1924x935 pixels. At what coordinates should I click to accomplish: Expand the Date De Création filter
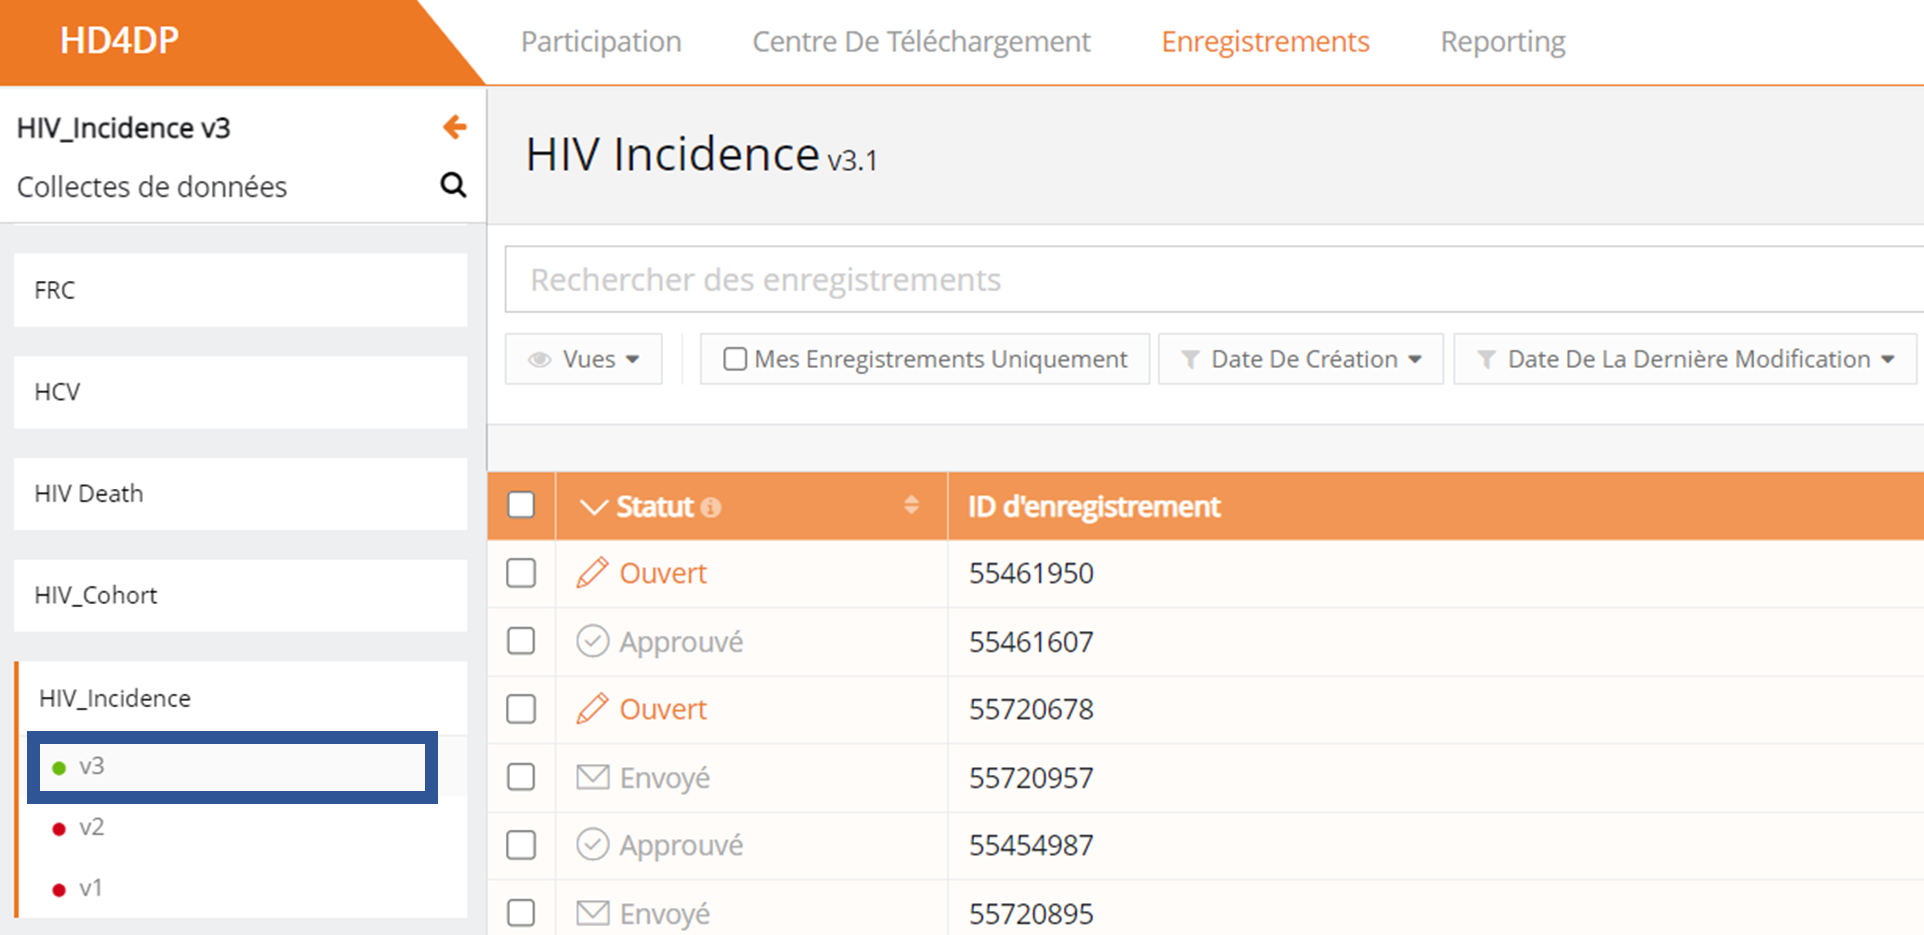(1300, 359)
